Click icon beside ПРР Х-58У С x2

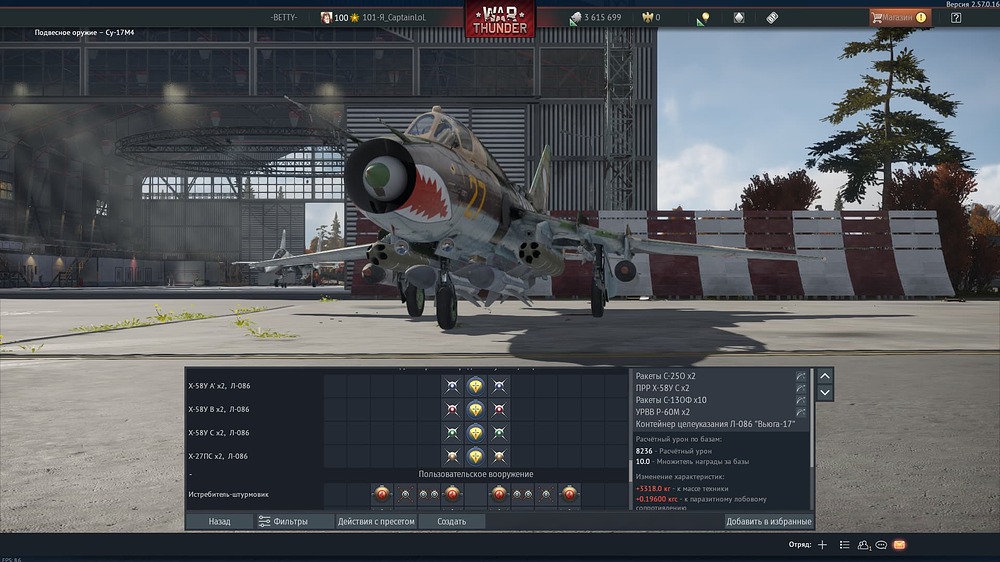point(801,388)
